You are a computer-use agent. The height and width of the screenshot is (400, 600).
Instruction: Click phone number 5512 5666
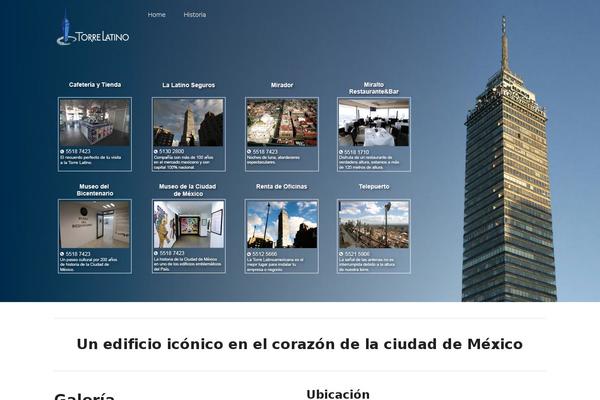click(265, 254)
